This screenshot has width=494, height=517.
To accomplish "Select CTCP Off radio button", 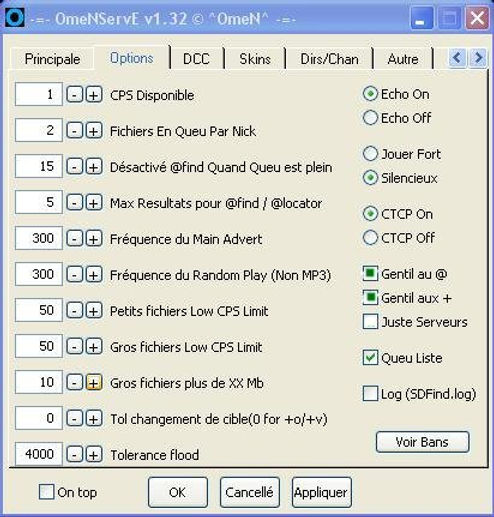I will 370,238.
